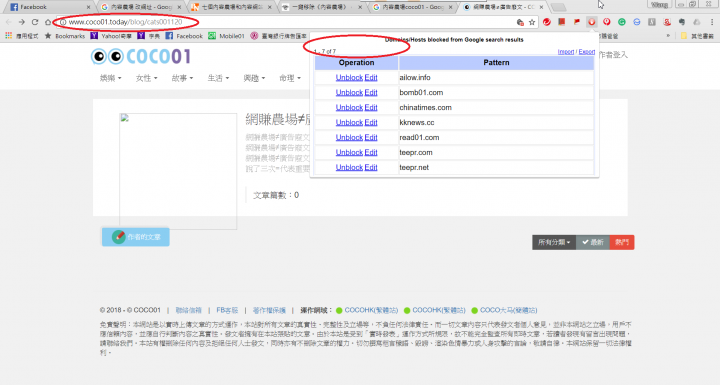720x385 pixels.
Task: Click the broken author image thumbnail
Action: click(178, 171)
